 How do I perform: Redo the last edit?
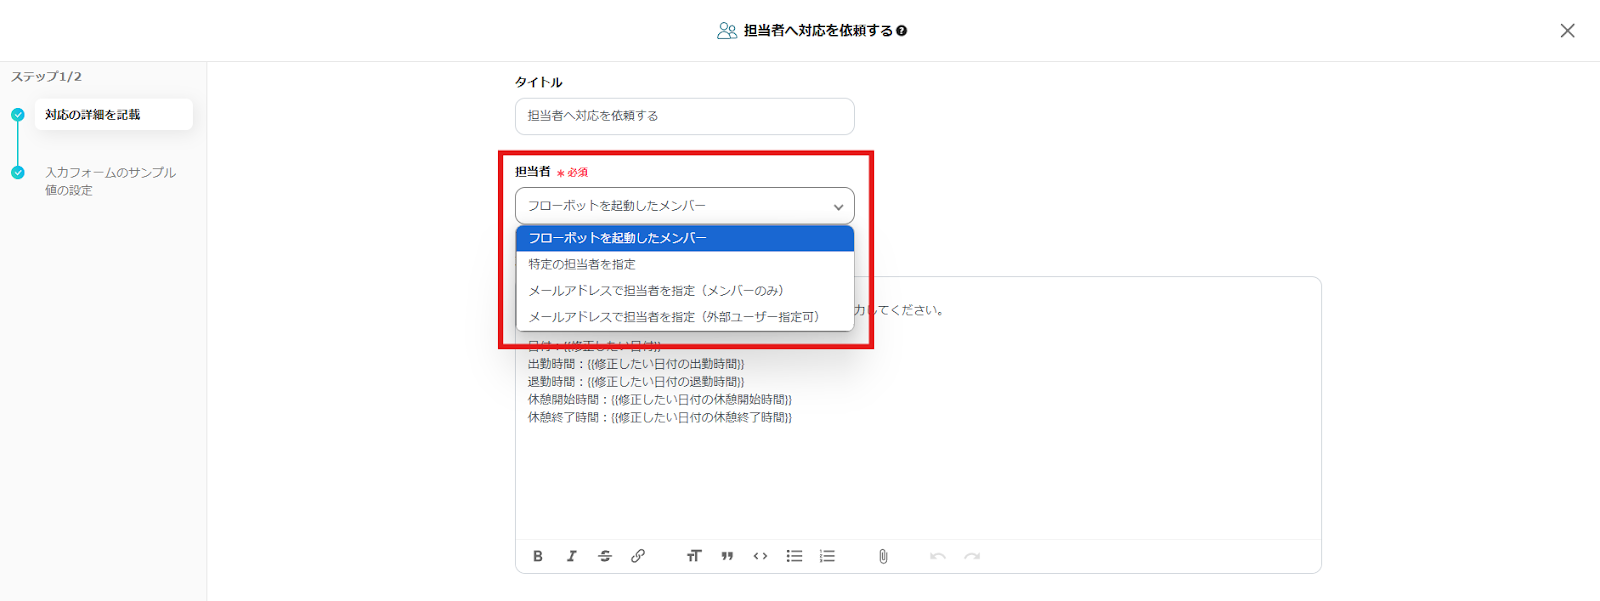tap(972, 556)
